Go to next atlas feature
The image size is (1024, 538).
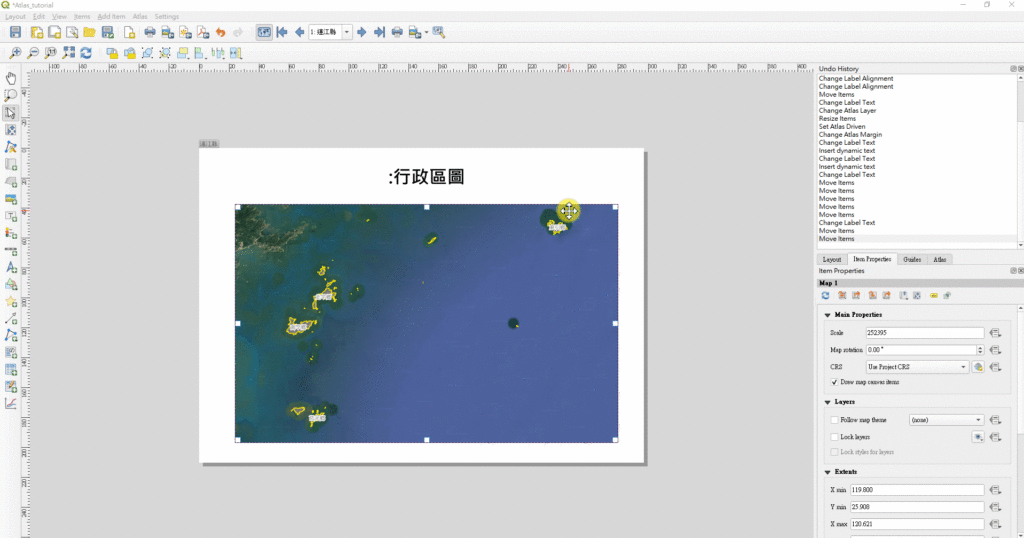pos(361,32)
